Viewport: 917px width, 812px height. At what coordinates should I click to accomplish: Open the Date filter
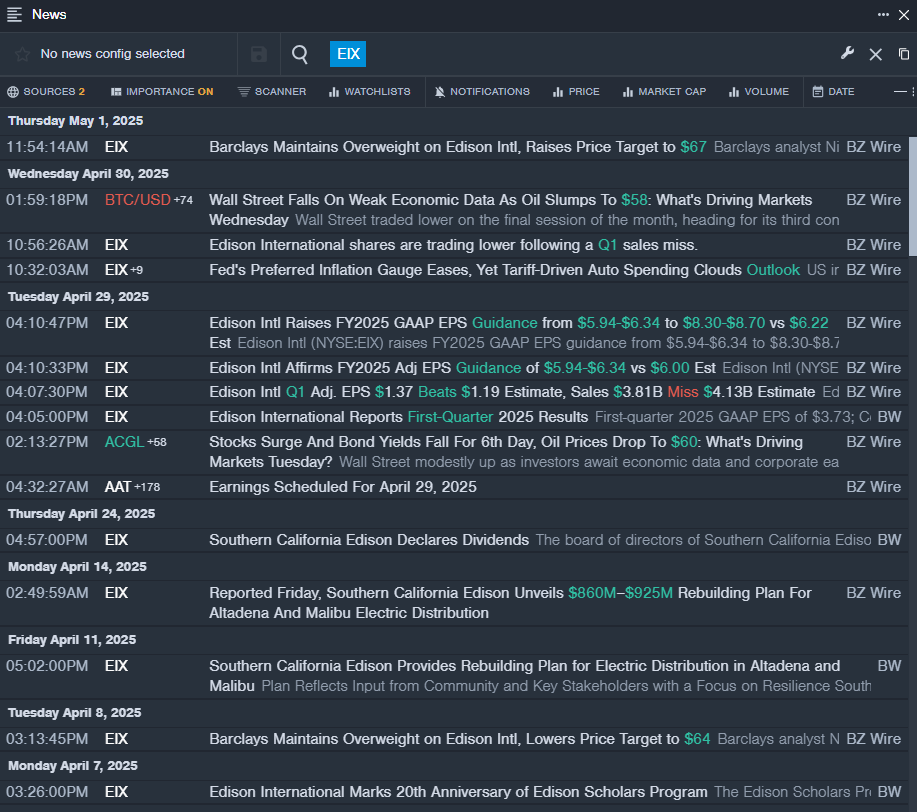point(833,92)
